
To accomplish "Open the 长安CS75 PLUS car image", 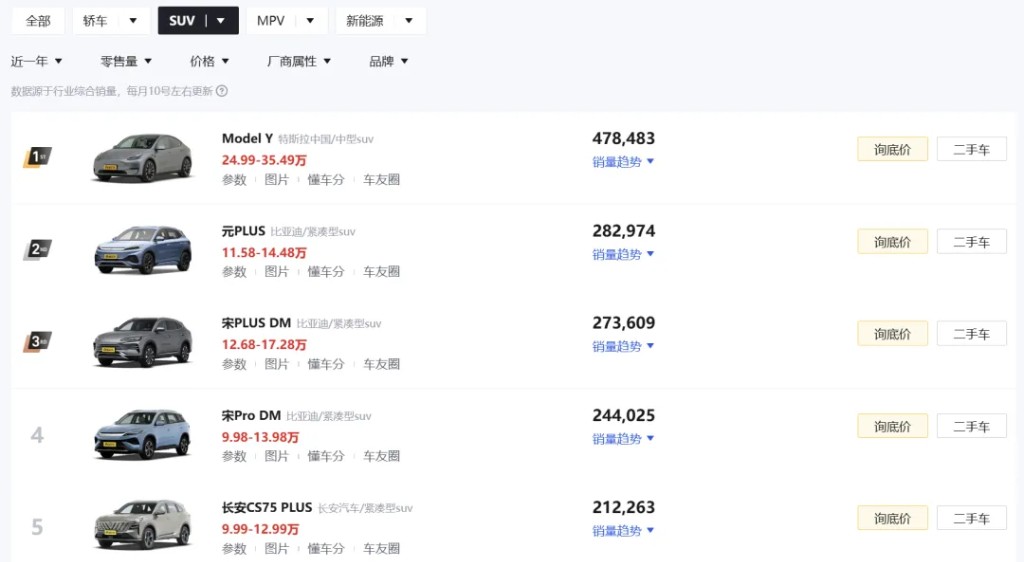I will click(x=143, y=526).
